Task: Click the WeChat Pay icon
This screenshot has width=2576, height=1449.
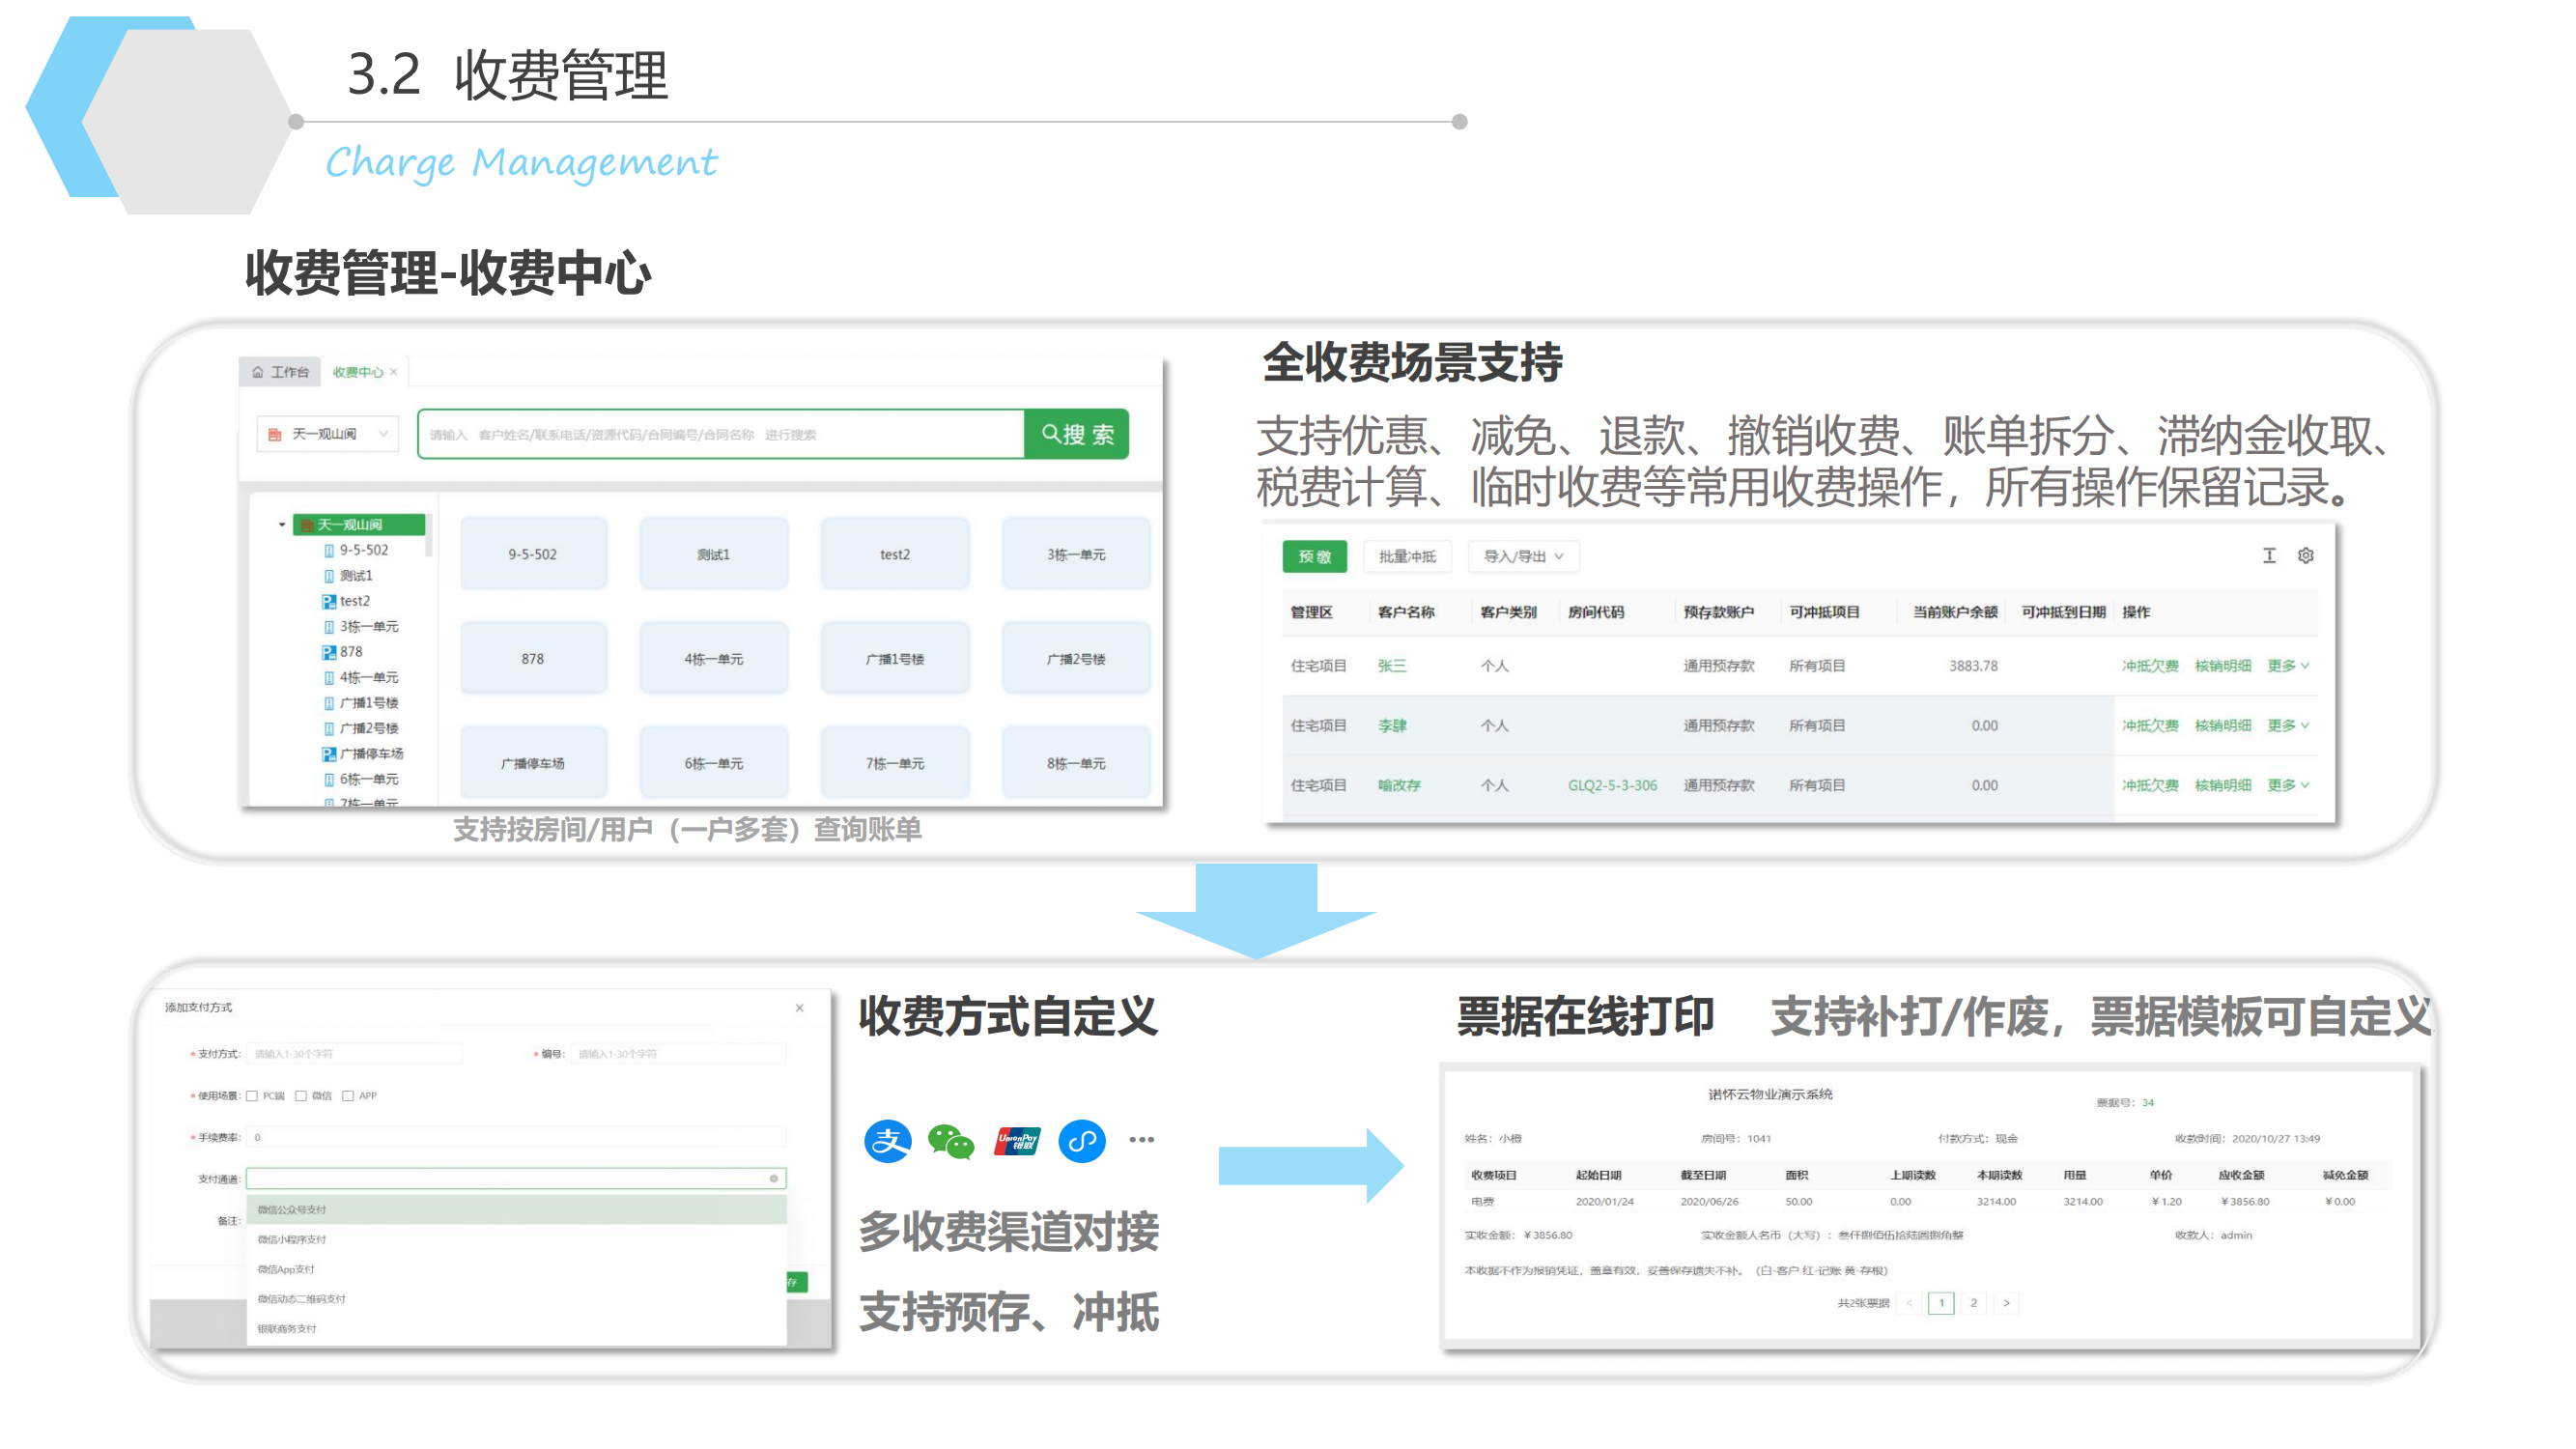Action: (x=950, y=1140)
